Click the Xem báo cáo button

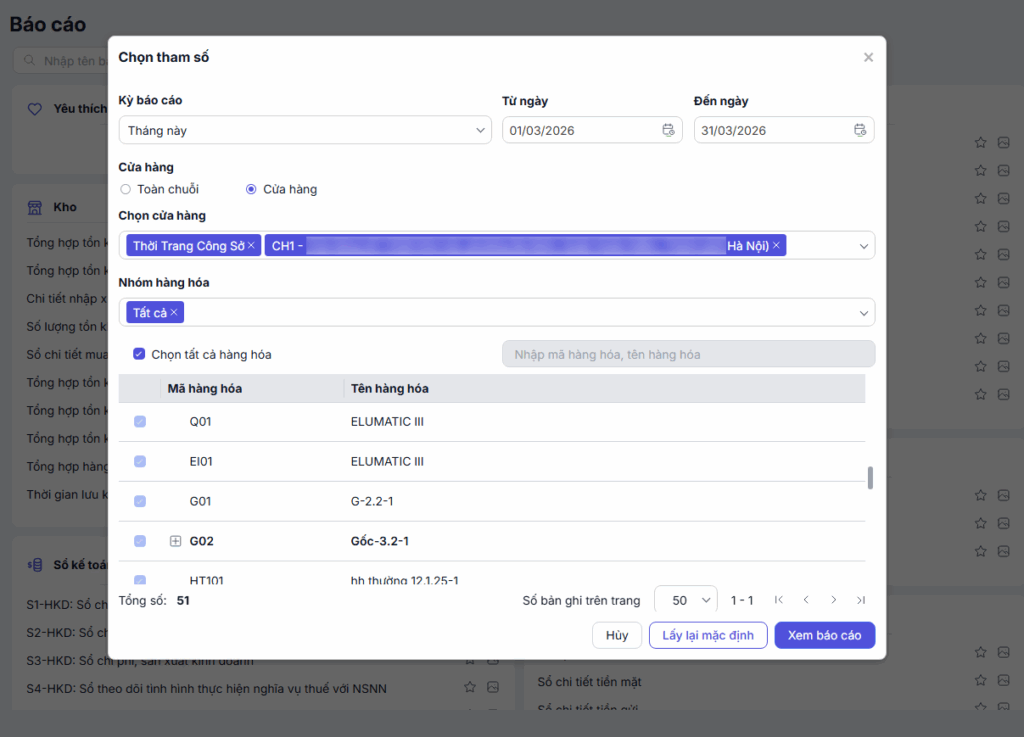[824, 635]
